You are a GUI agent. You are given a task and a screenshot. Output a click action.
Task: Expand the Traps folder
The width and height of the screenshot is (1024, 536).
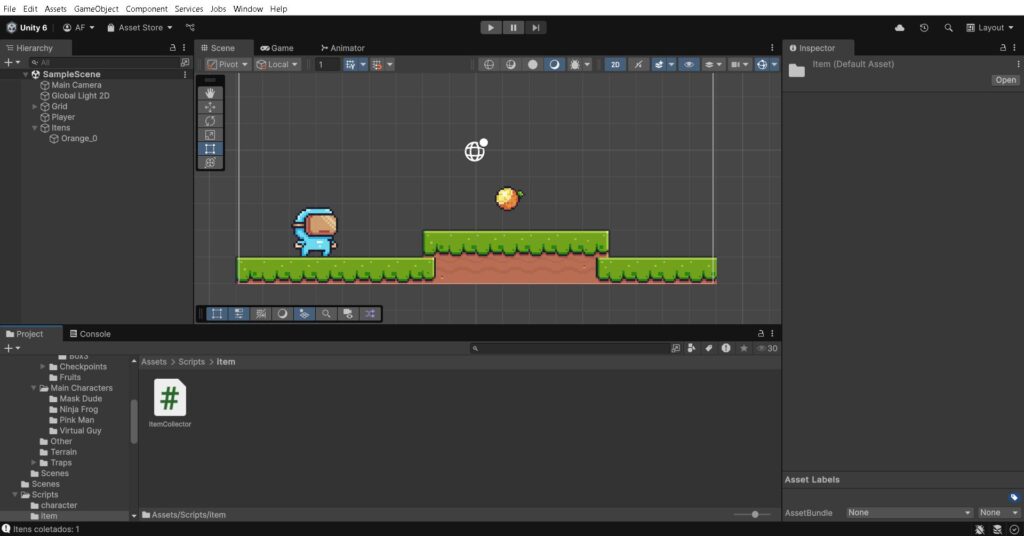click(x=33, y=462)
